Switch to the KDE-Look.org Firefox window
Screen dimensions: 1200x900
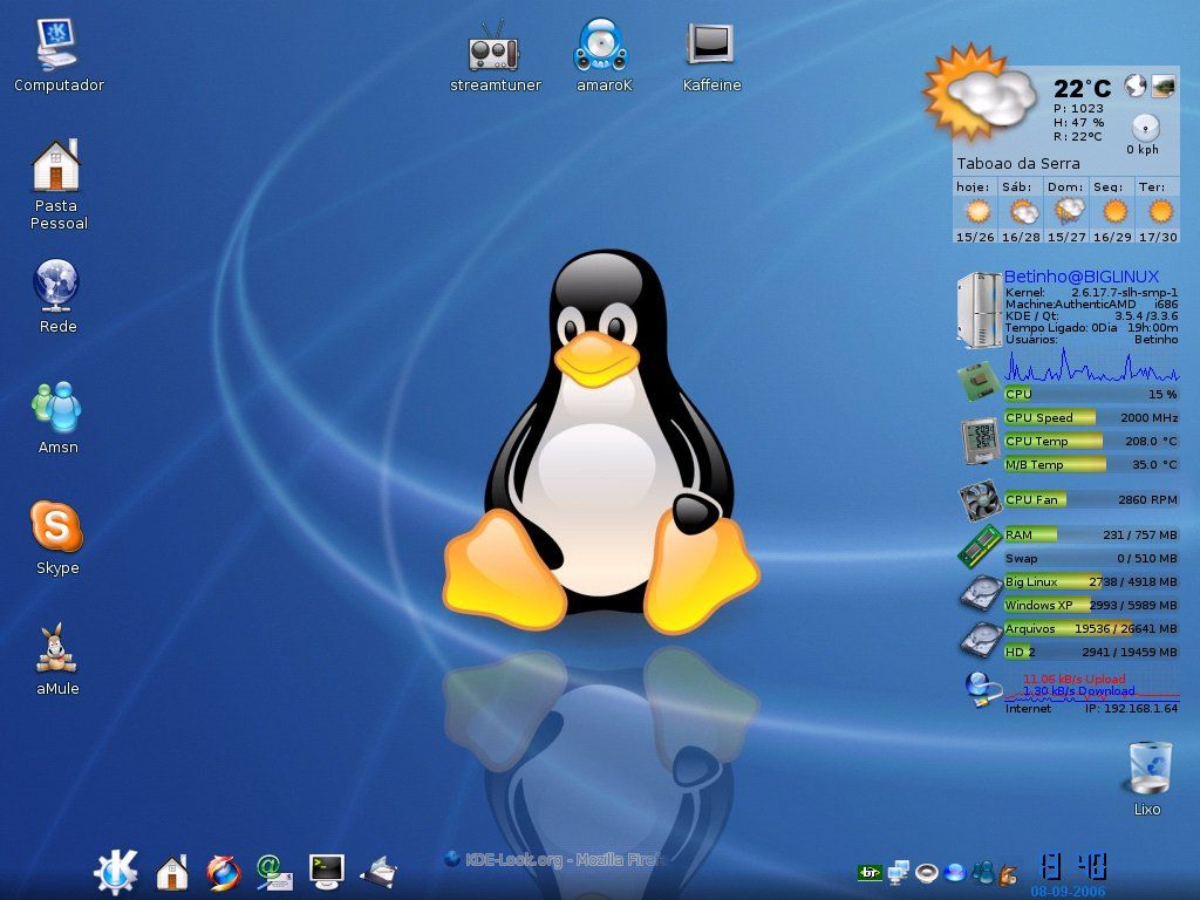click(x=557, y=858)
